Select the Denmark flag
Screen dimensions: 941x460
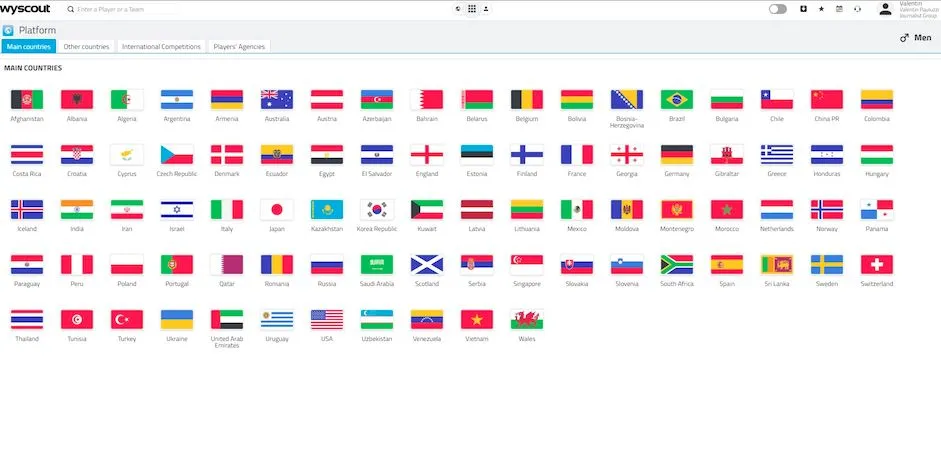coord(227,155)
